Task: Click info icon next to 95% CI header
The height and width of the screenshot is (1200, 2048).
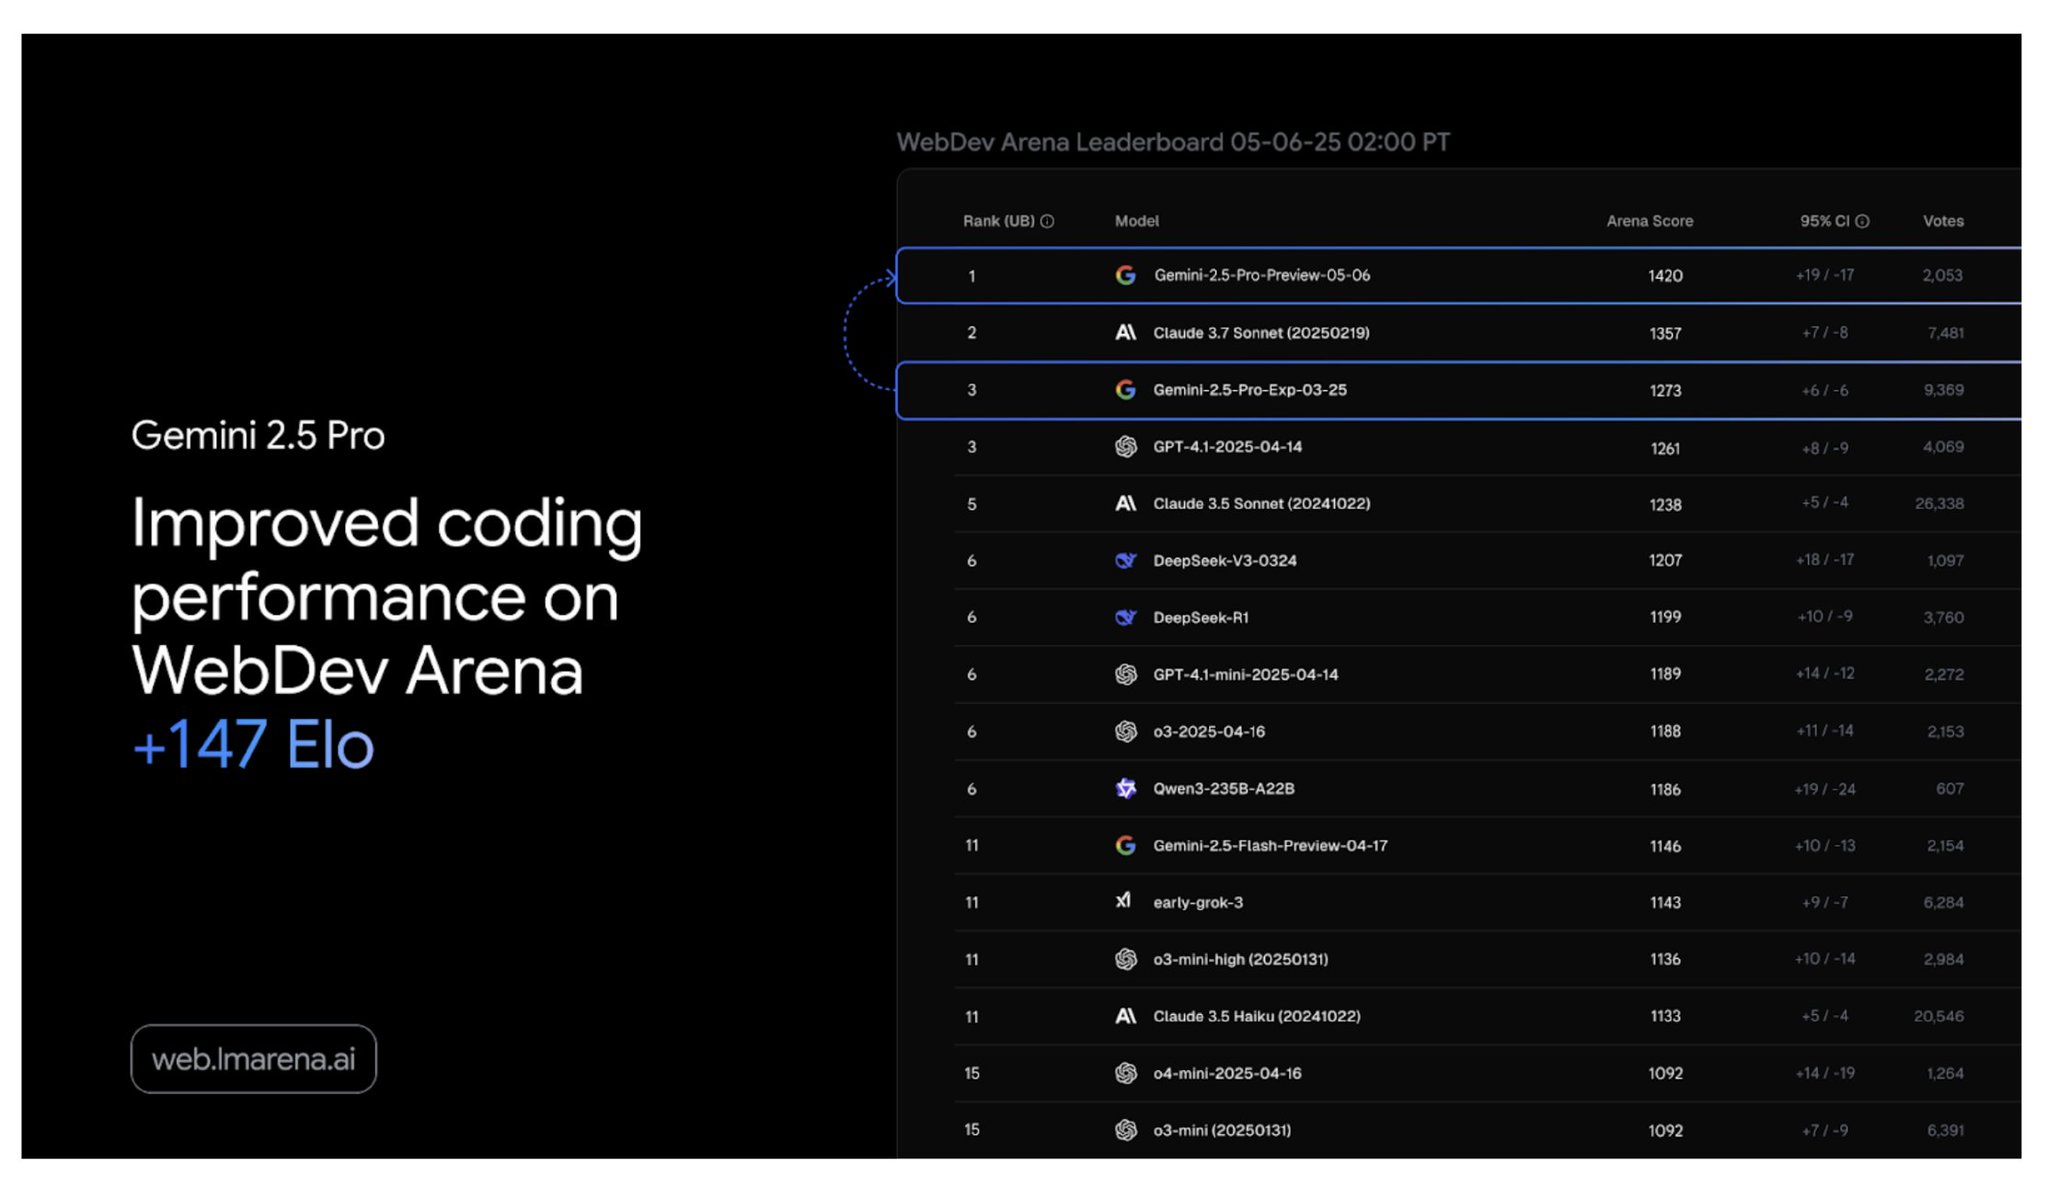Action: click(x=1862, y=221)
